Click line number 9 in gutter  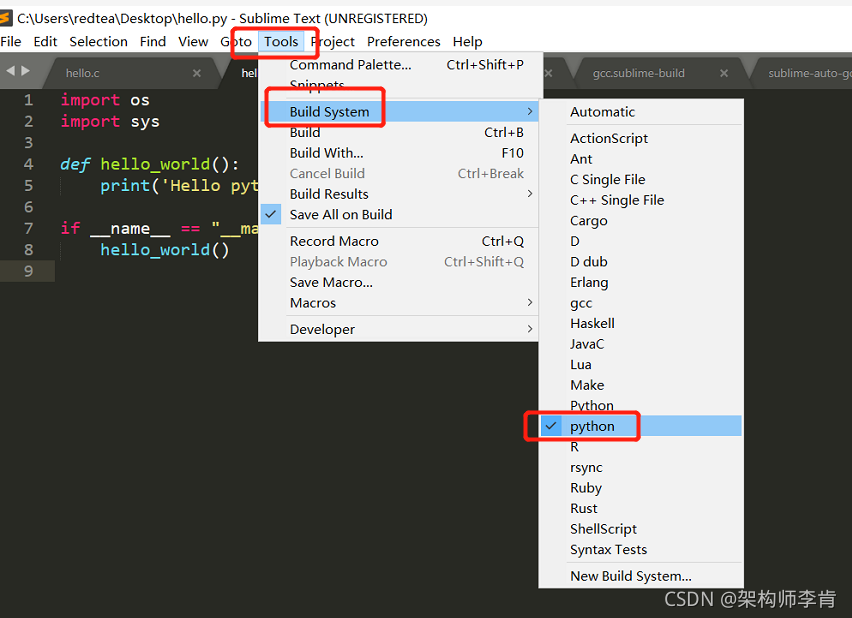pos(28,271)
